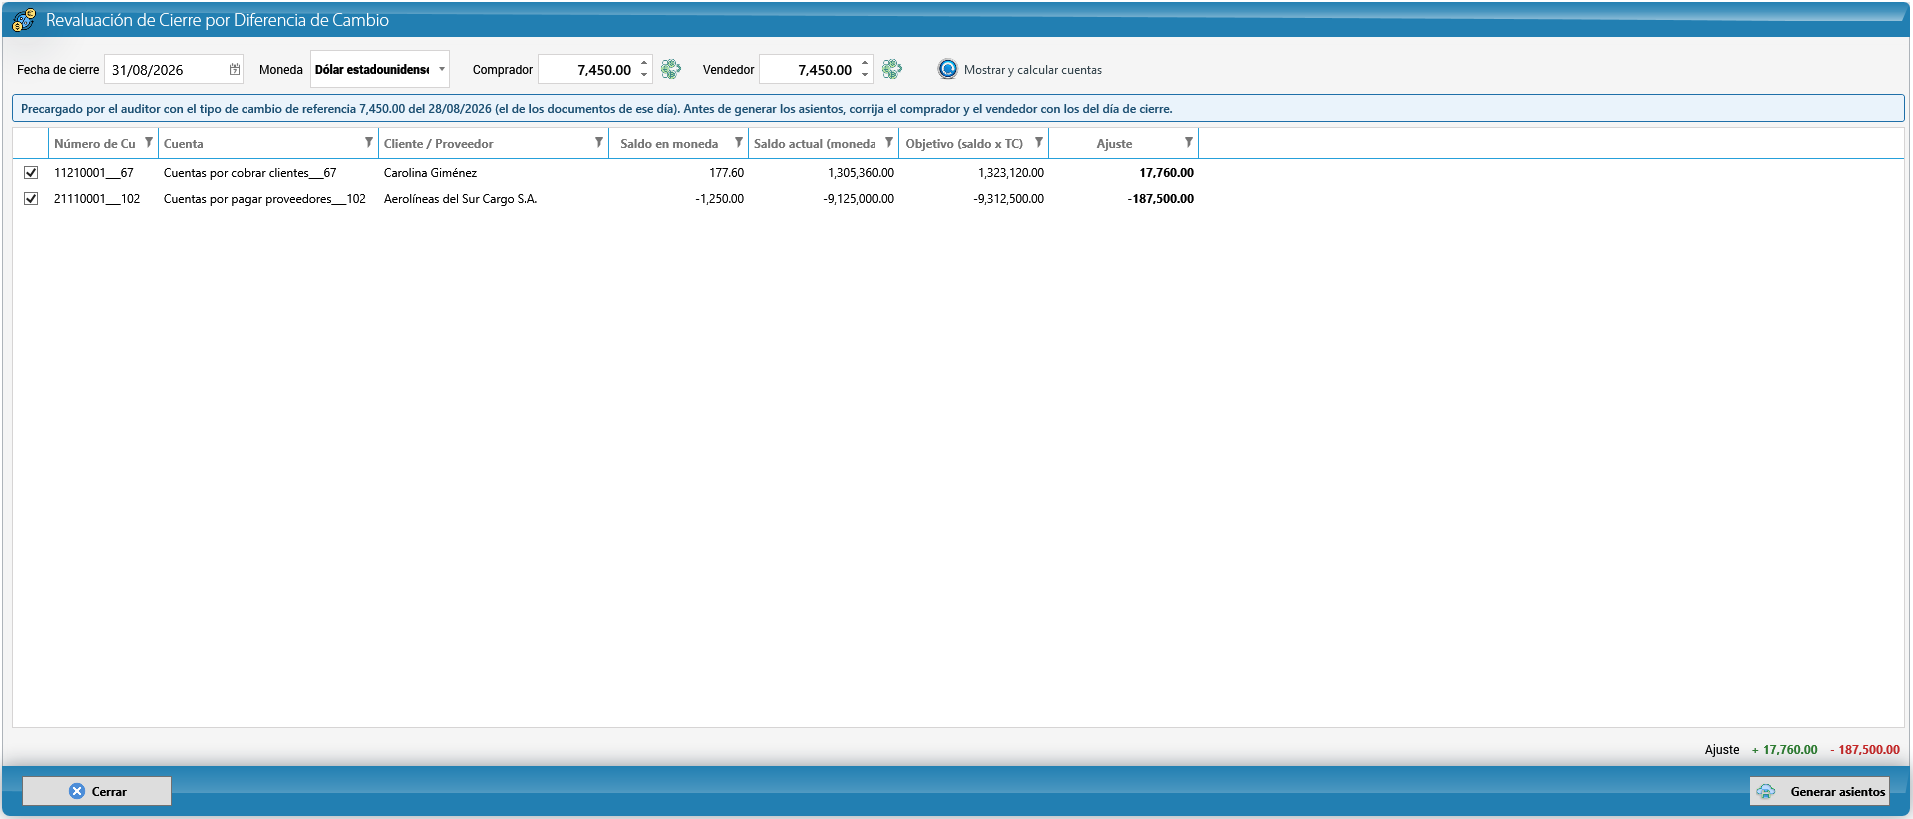
Task: Open the calendar picker for Fecha de cierre
Action: (235, 70)
